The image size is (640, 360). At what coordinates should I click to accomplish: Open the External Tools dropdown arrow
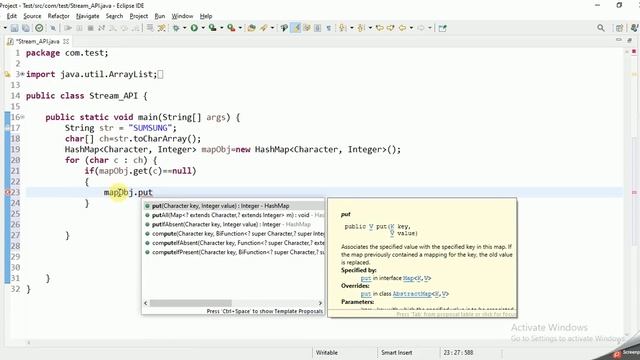coord(240,28)
